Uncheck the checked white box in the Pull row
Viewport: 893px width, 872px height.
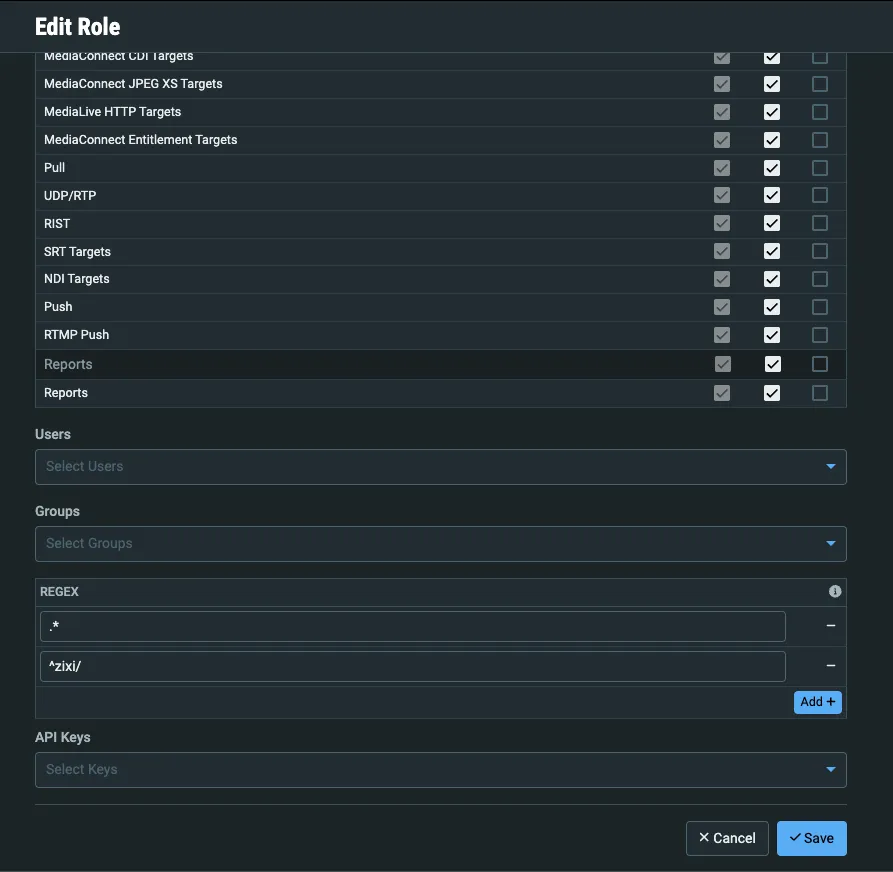tap(772, 168)
